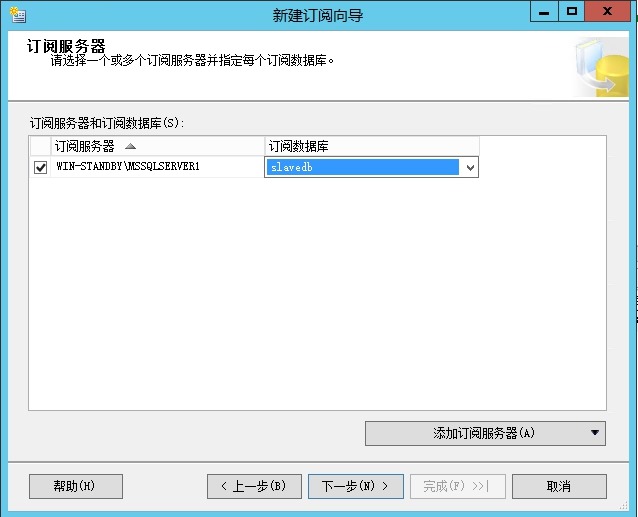
Task: Go back with the 上一步(B) button
Action: [253, 486]
